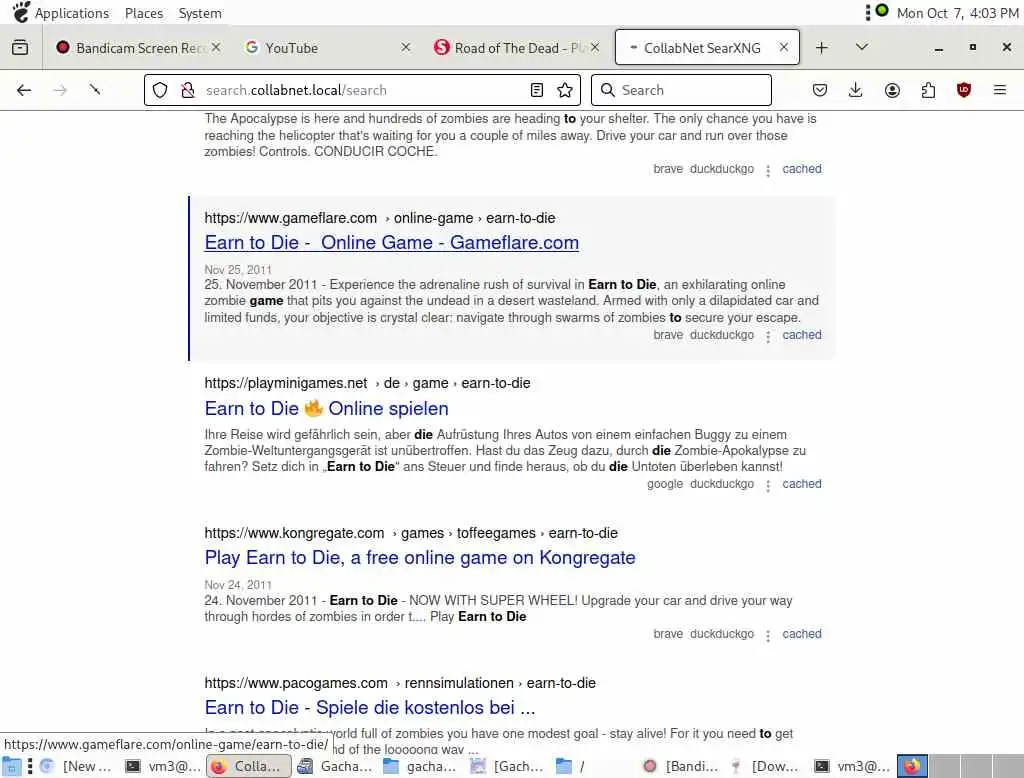Open cached link of the CONDUCIR COCHE result
The width and height of the screenshot is (1024, 778).
click(802, 169)
